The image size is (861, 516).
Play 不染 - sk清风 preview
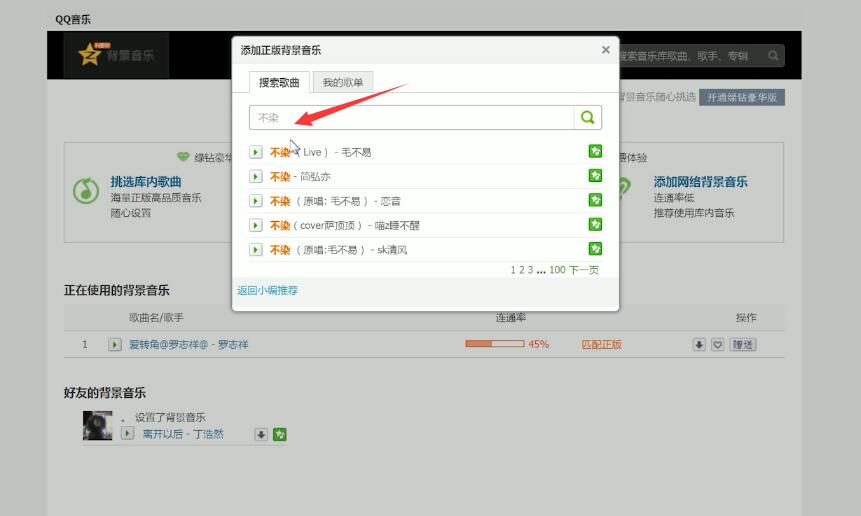[x=255, y=250]
